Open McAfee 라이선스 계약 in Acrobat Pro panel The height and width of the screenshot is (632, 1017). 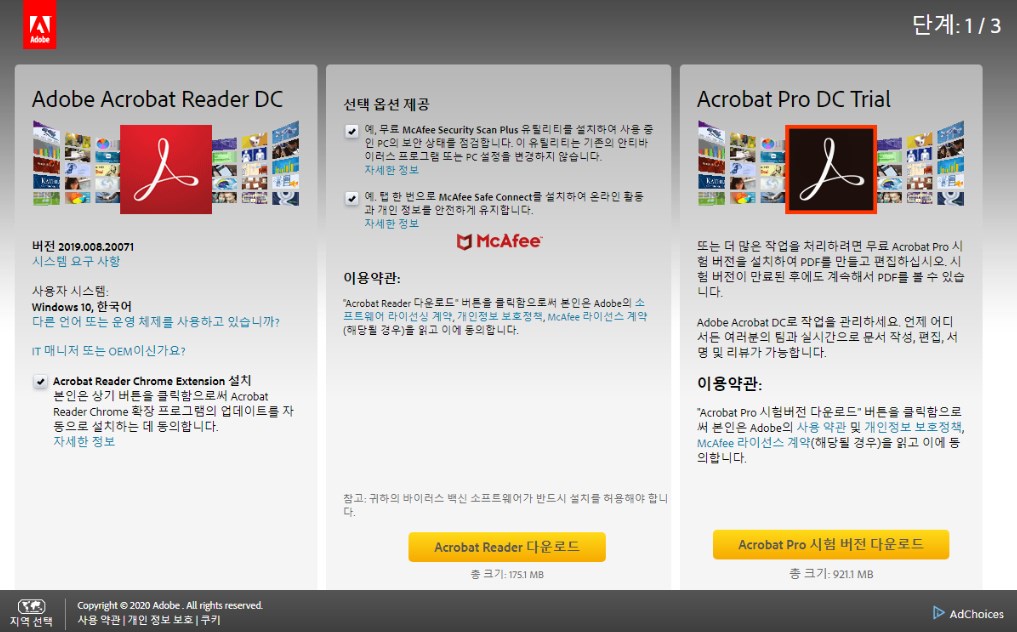tap(754, 443)
